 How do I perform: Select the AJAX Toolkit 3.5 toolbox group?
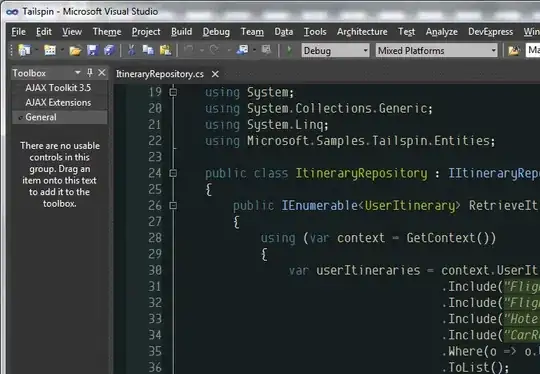58,88
